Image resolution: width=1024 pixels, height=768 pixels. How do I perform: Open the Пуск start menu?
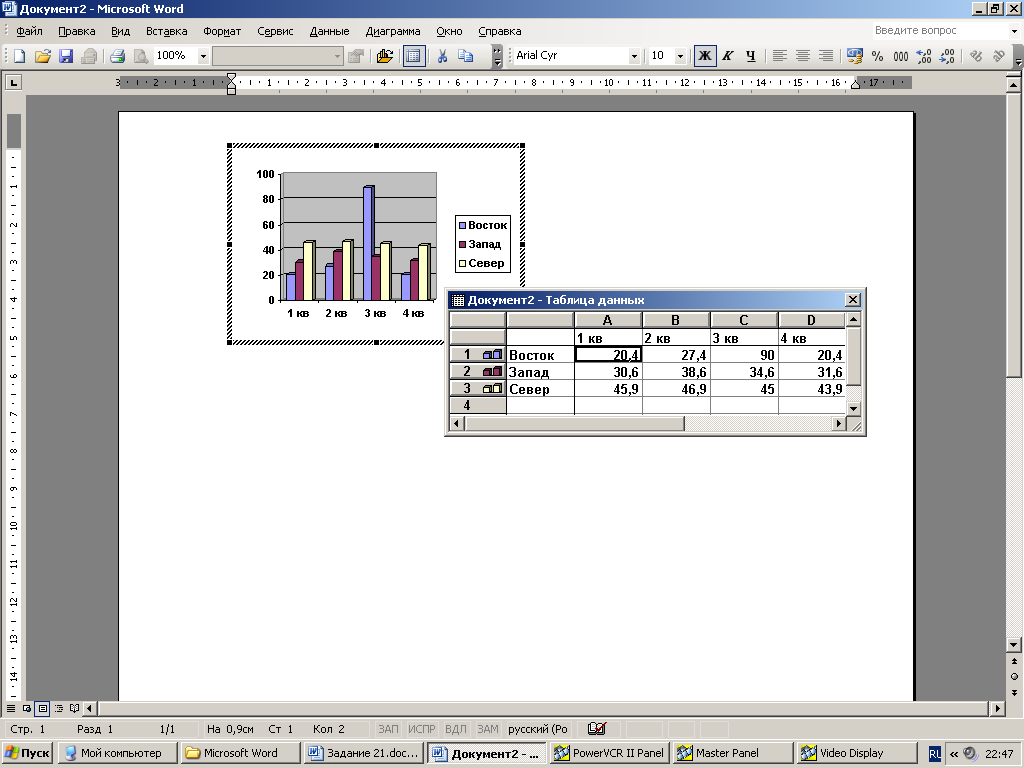27,753
